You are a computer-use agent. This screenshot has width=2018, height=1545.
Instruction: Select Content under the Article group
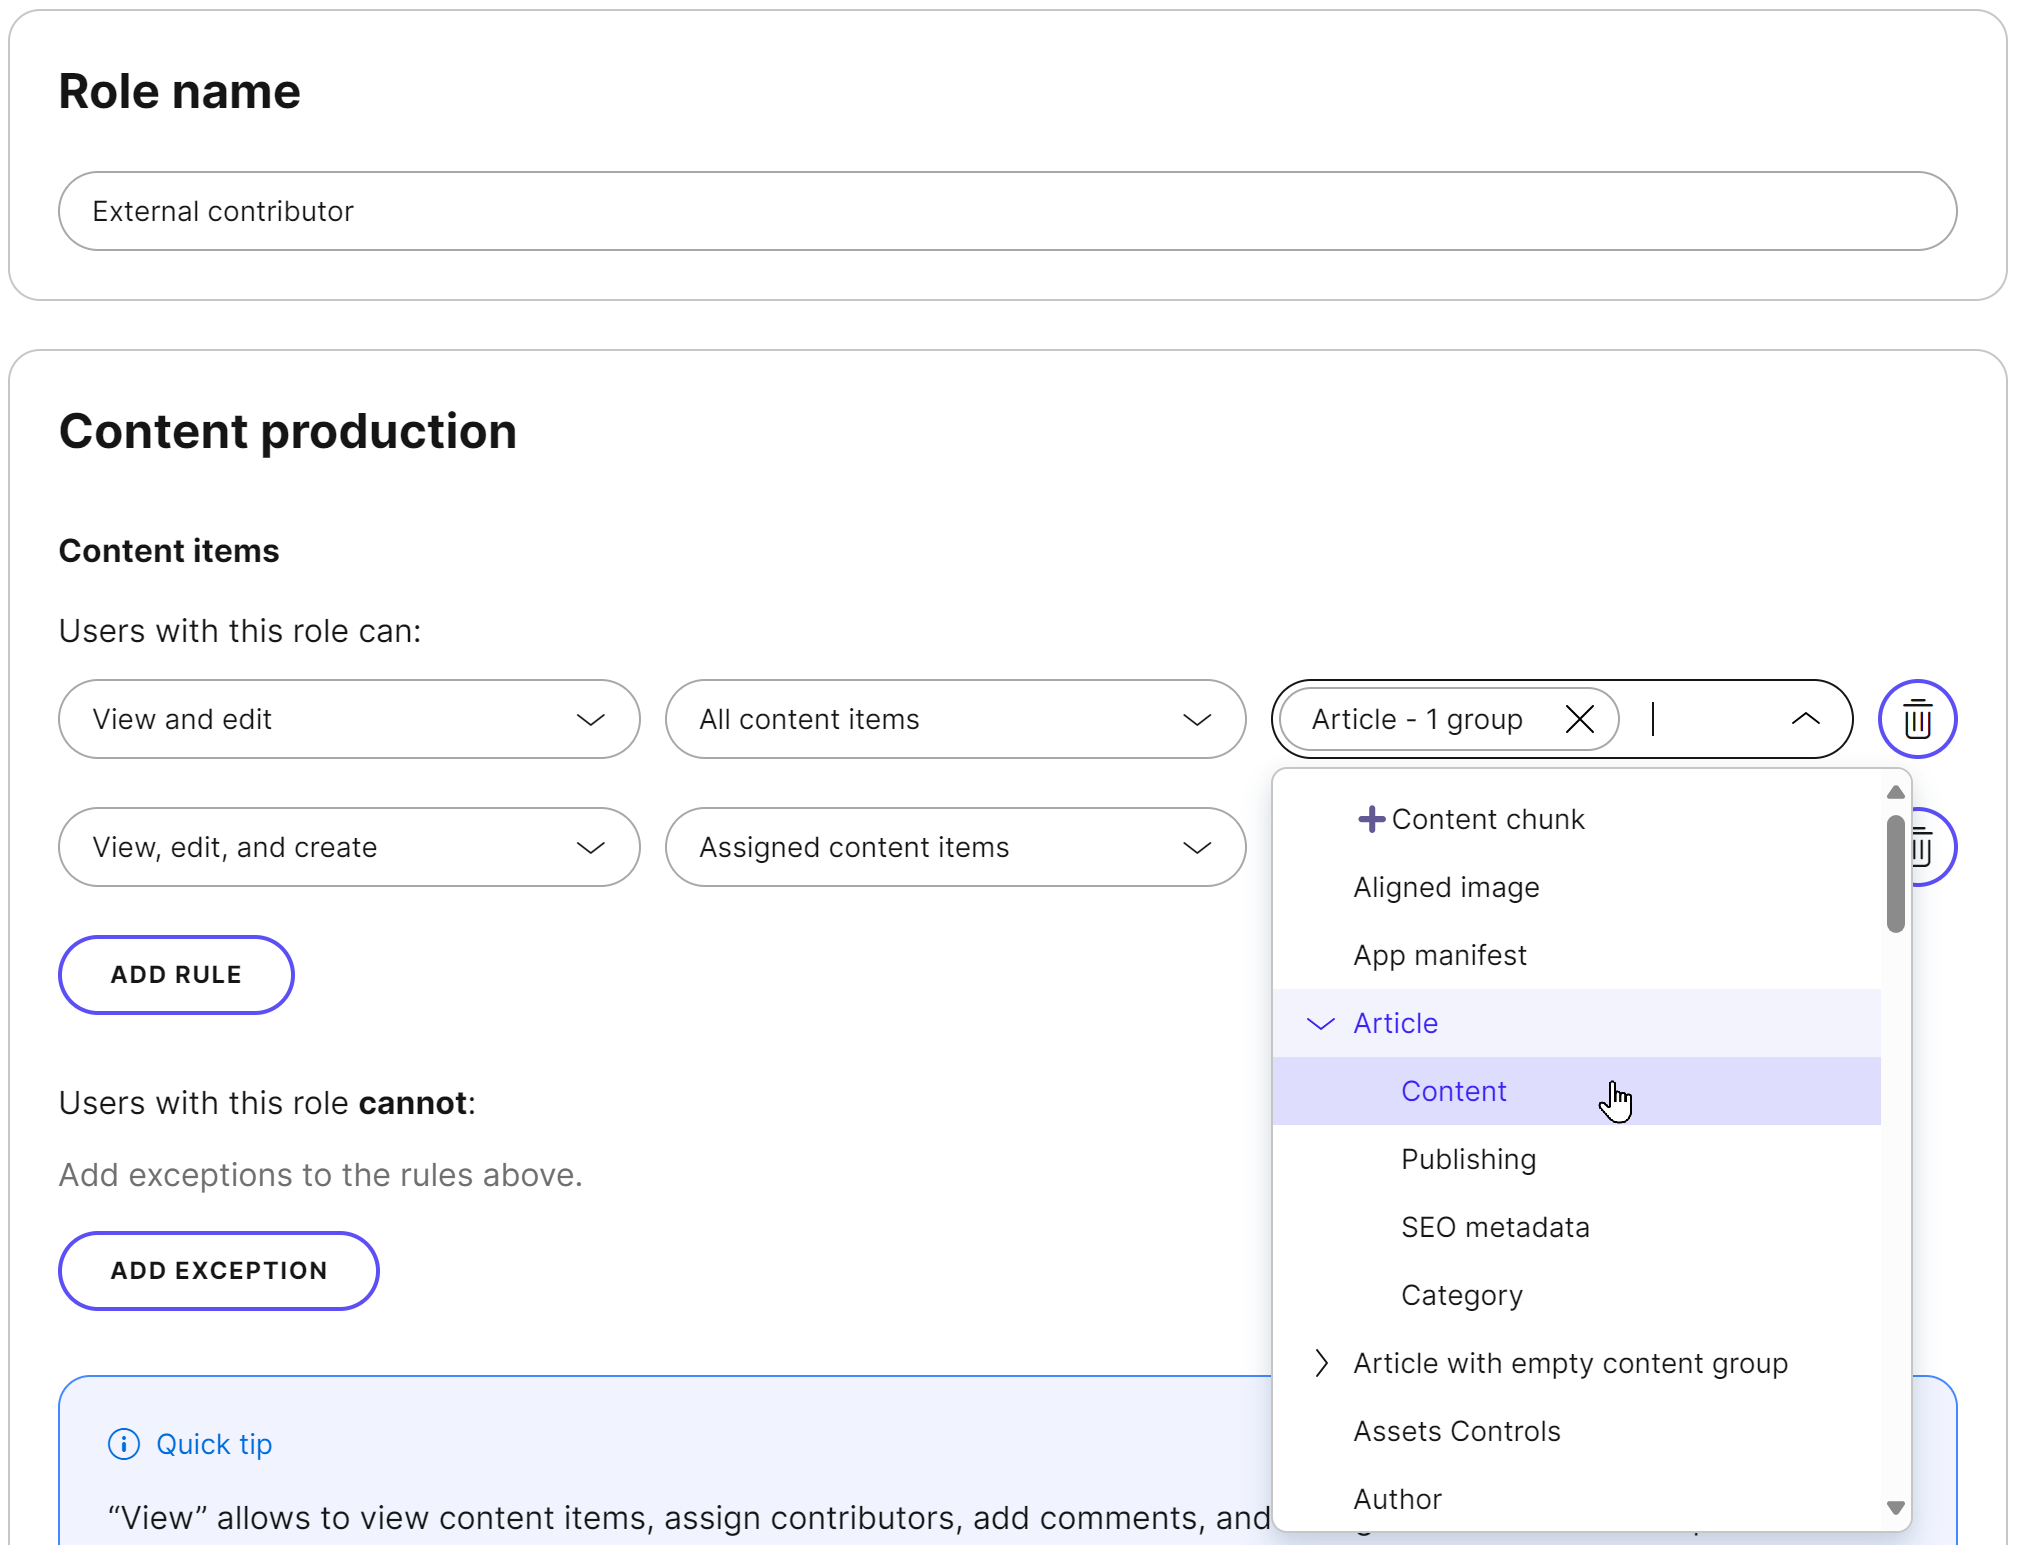(x=1453, y=1091)
